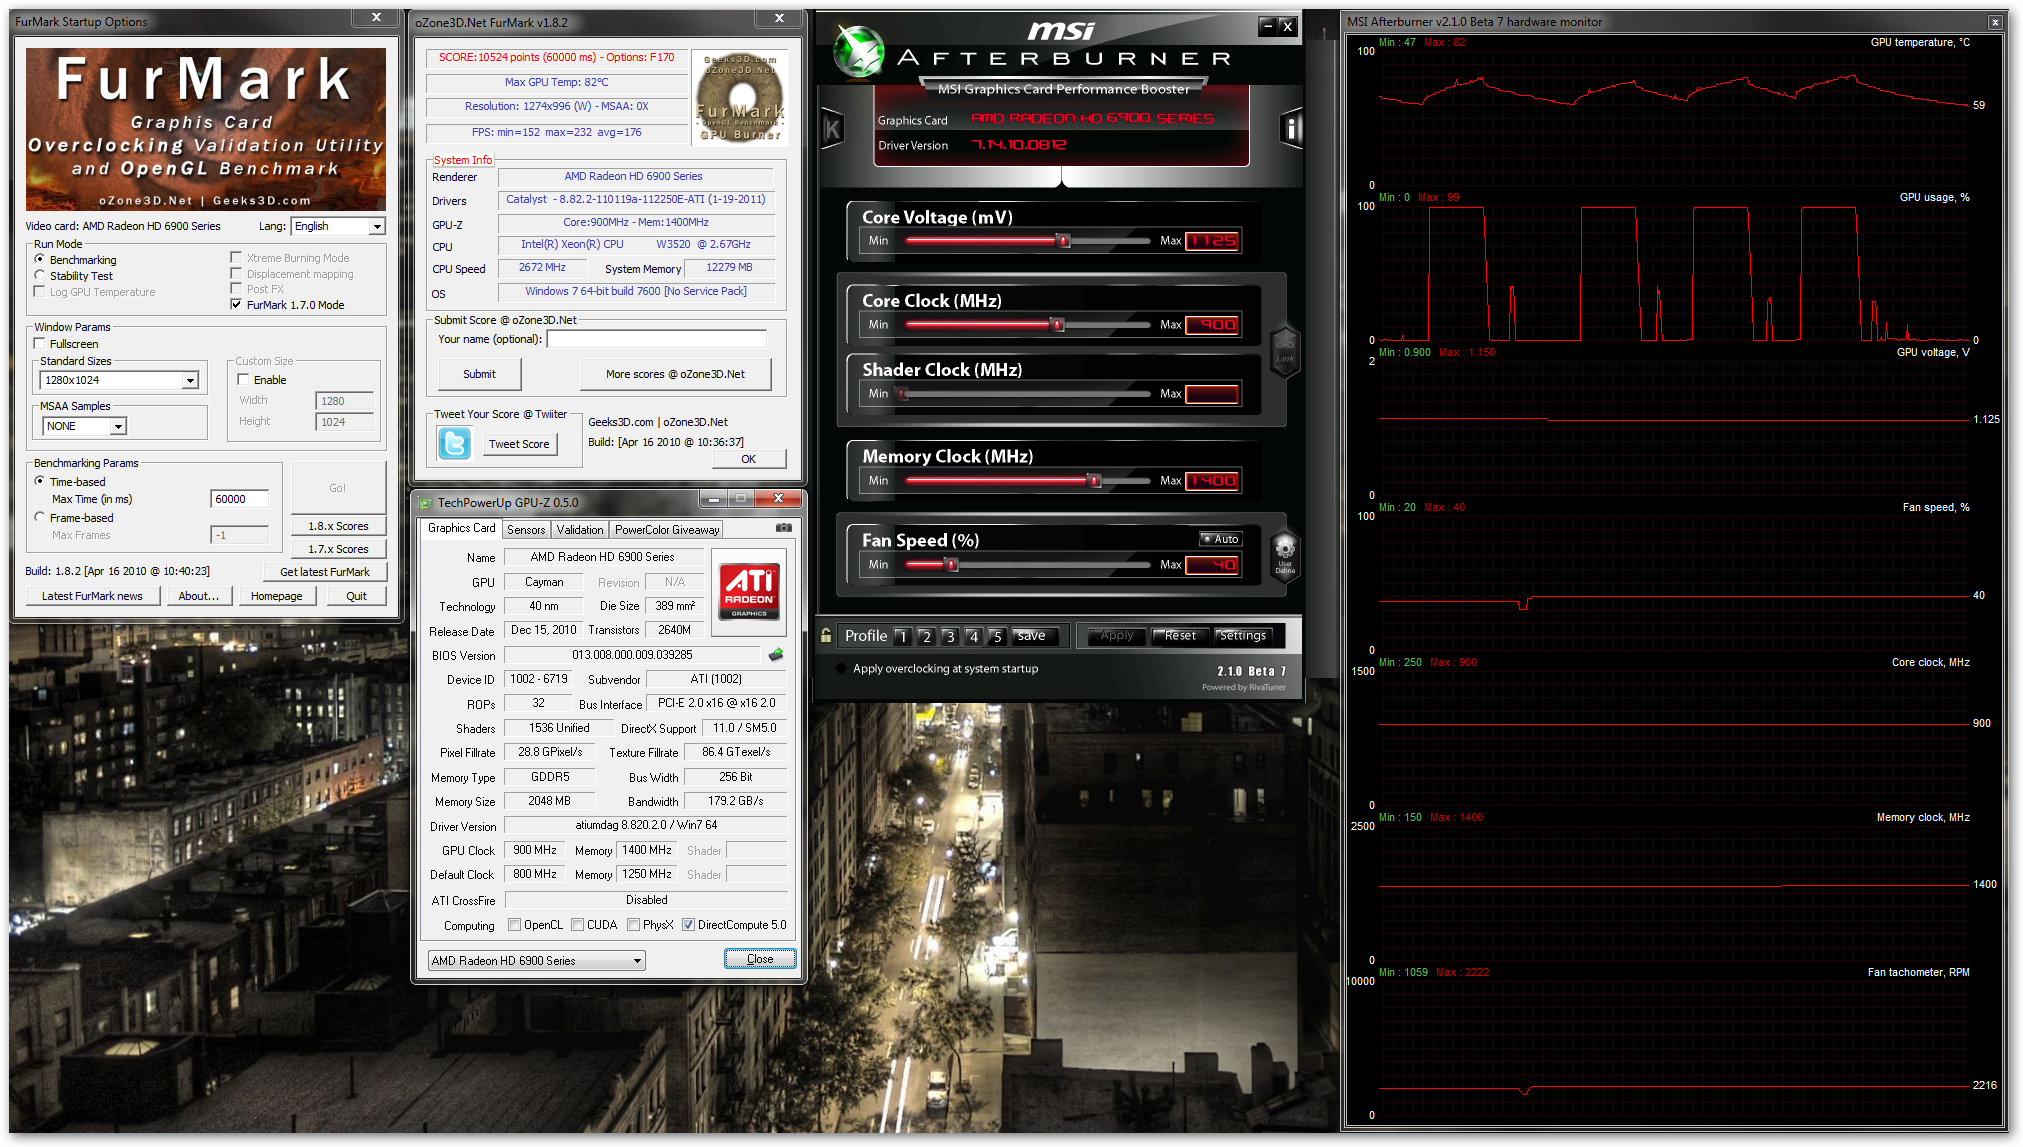The width and height of the screenshot is (2023, 1147).
Task: Click the Homepage button in FurMark
Action: point(277,596)
